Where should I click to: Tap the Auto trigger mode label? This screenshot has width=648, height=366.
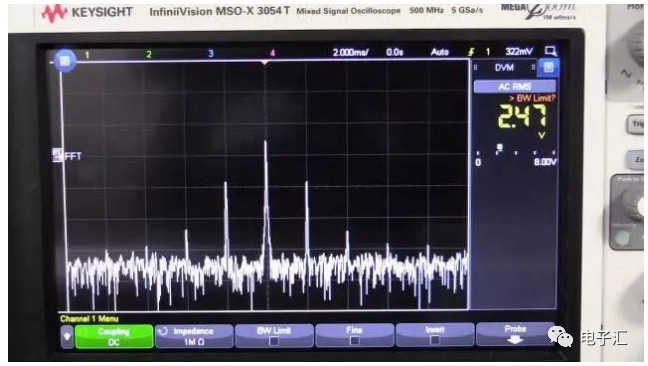pyautogui.click(x=439, y=52)
